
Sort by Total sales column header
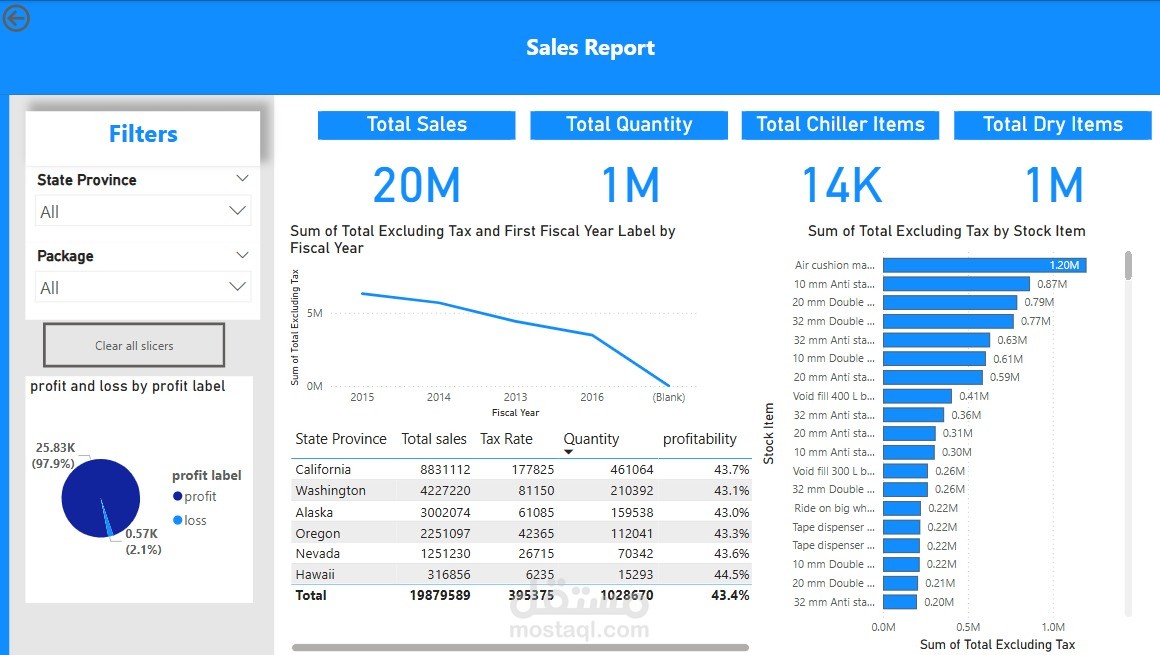pyautogui.click(x=434, y=439)
